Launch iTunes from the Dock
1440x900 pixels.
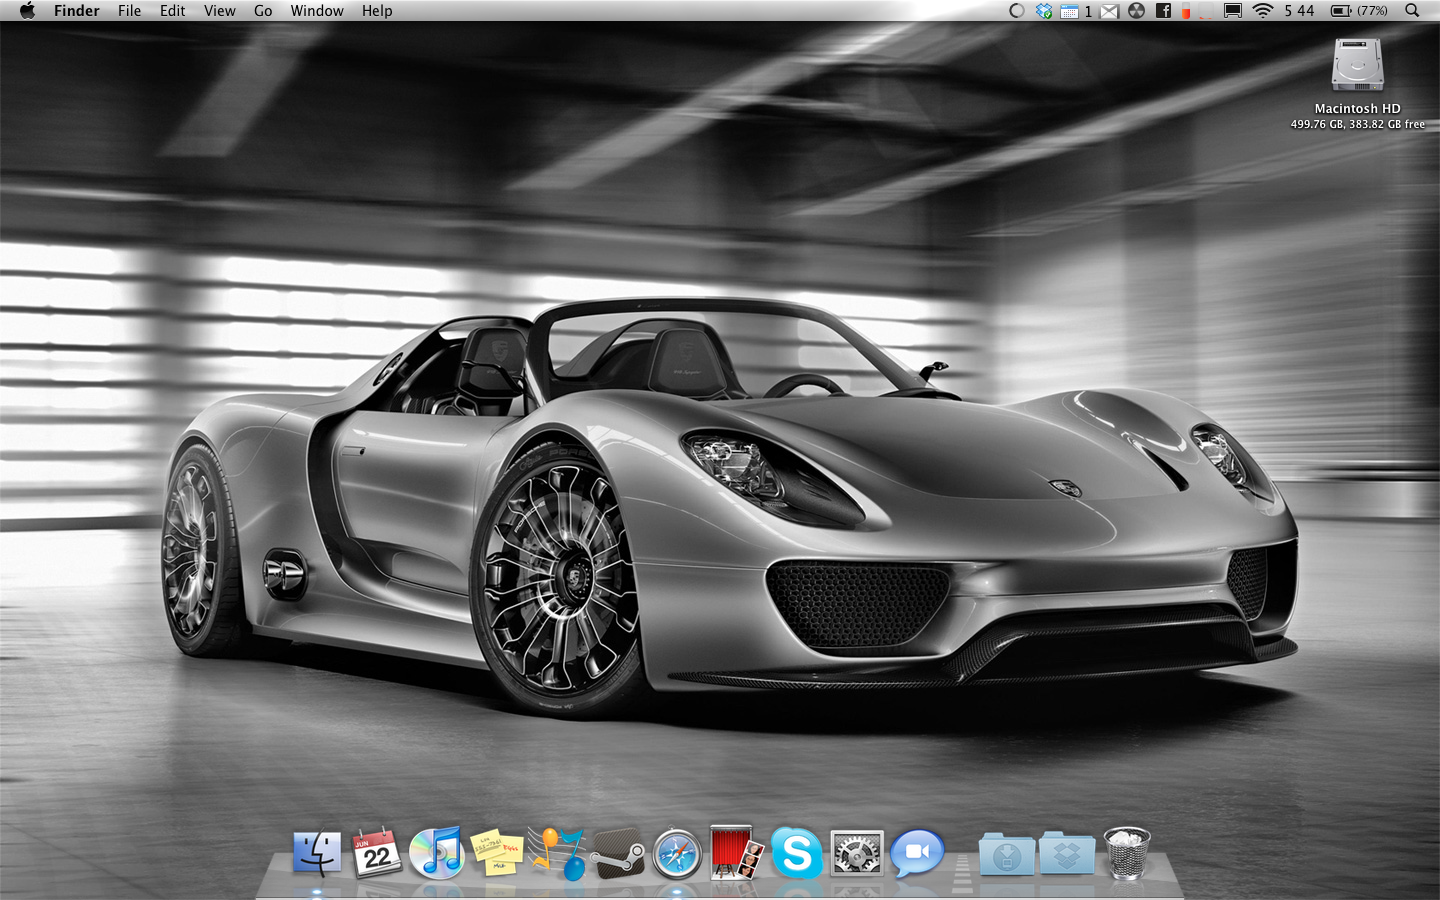coord(437,853)
